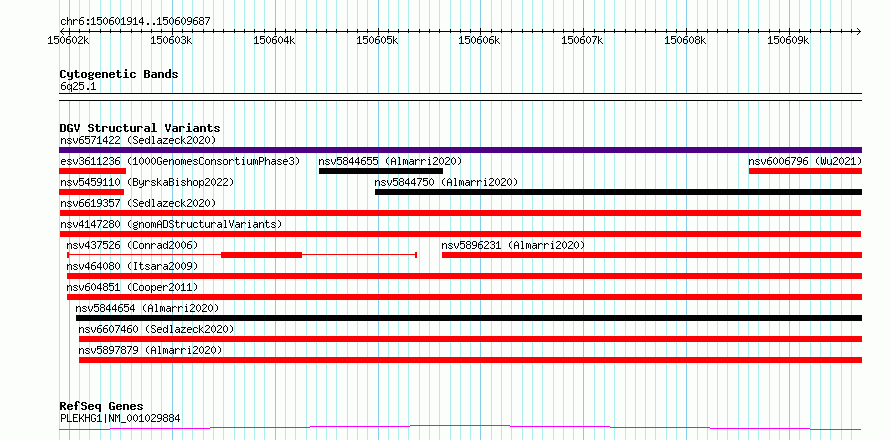The image size is (890, 440).
Task: Open nsv6006796 (Wu2021) variant label
Action: click(x=805, y=161)
